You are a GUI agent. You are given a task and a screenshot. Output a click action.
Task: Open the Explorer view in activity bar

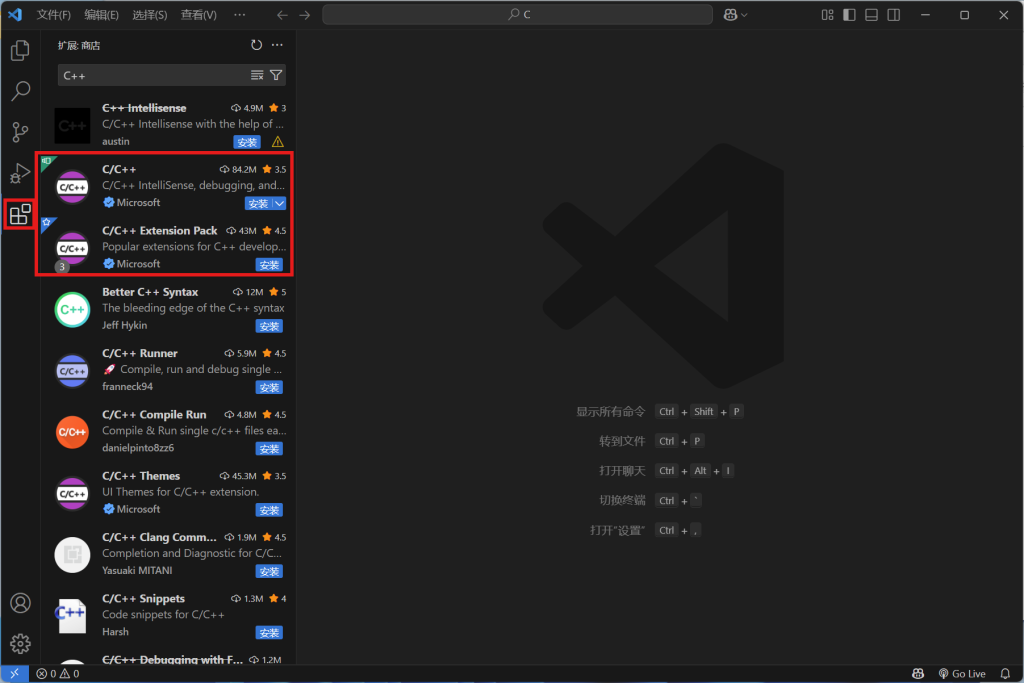pos(20,50)
